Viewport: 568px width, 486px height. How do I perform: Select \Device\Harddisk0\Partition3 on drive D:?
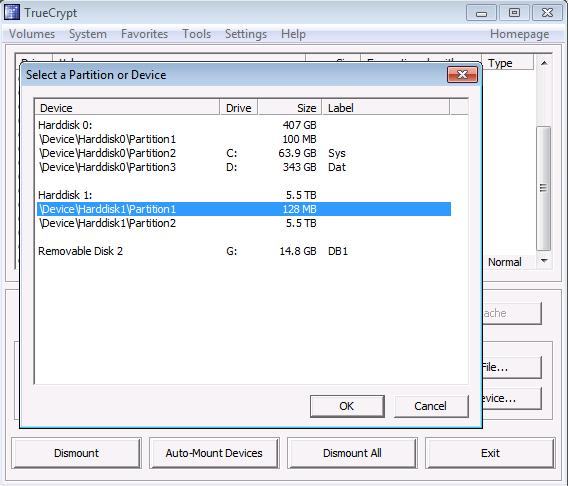244,167
